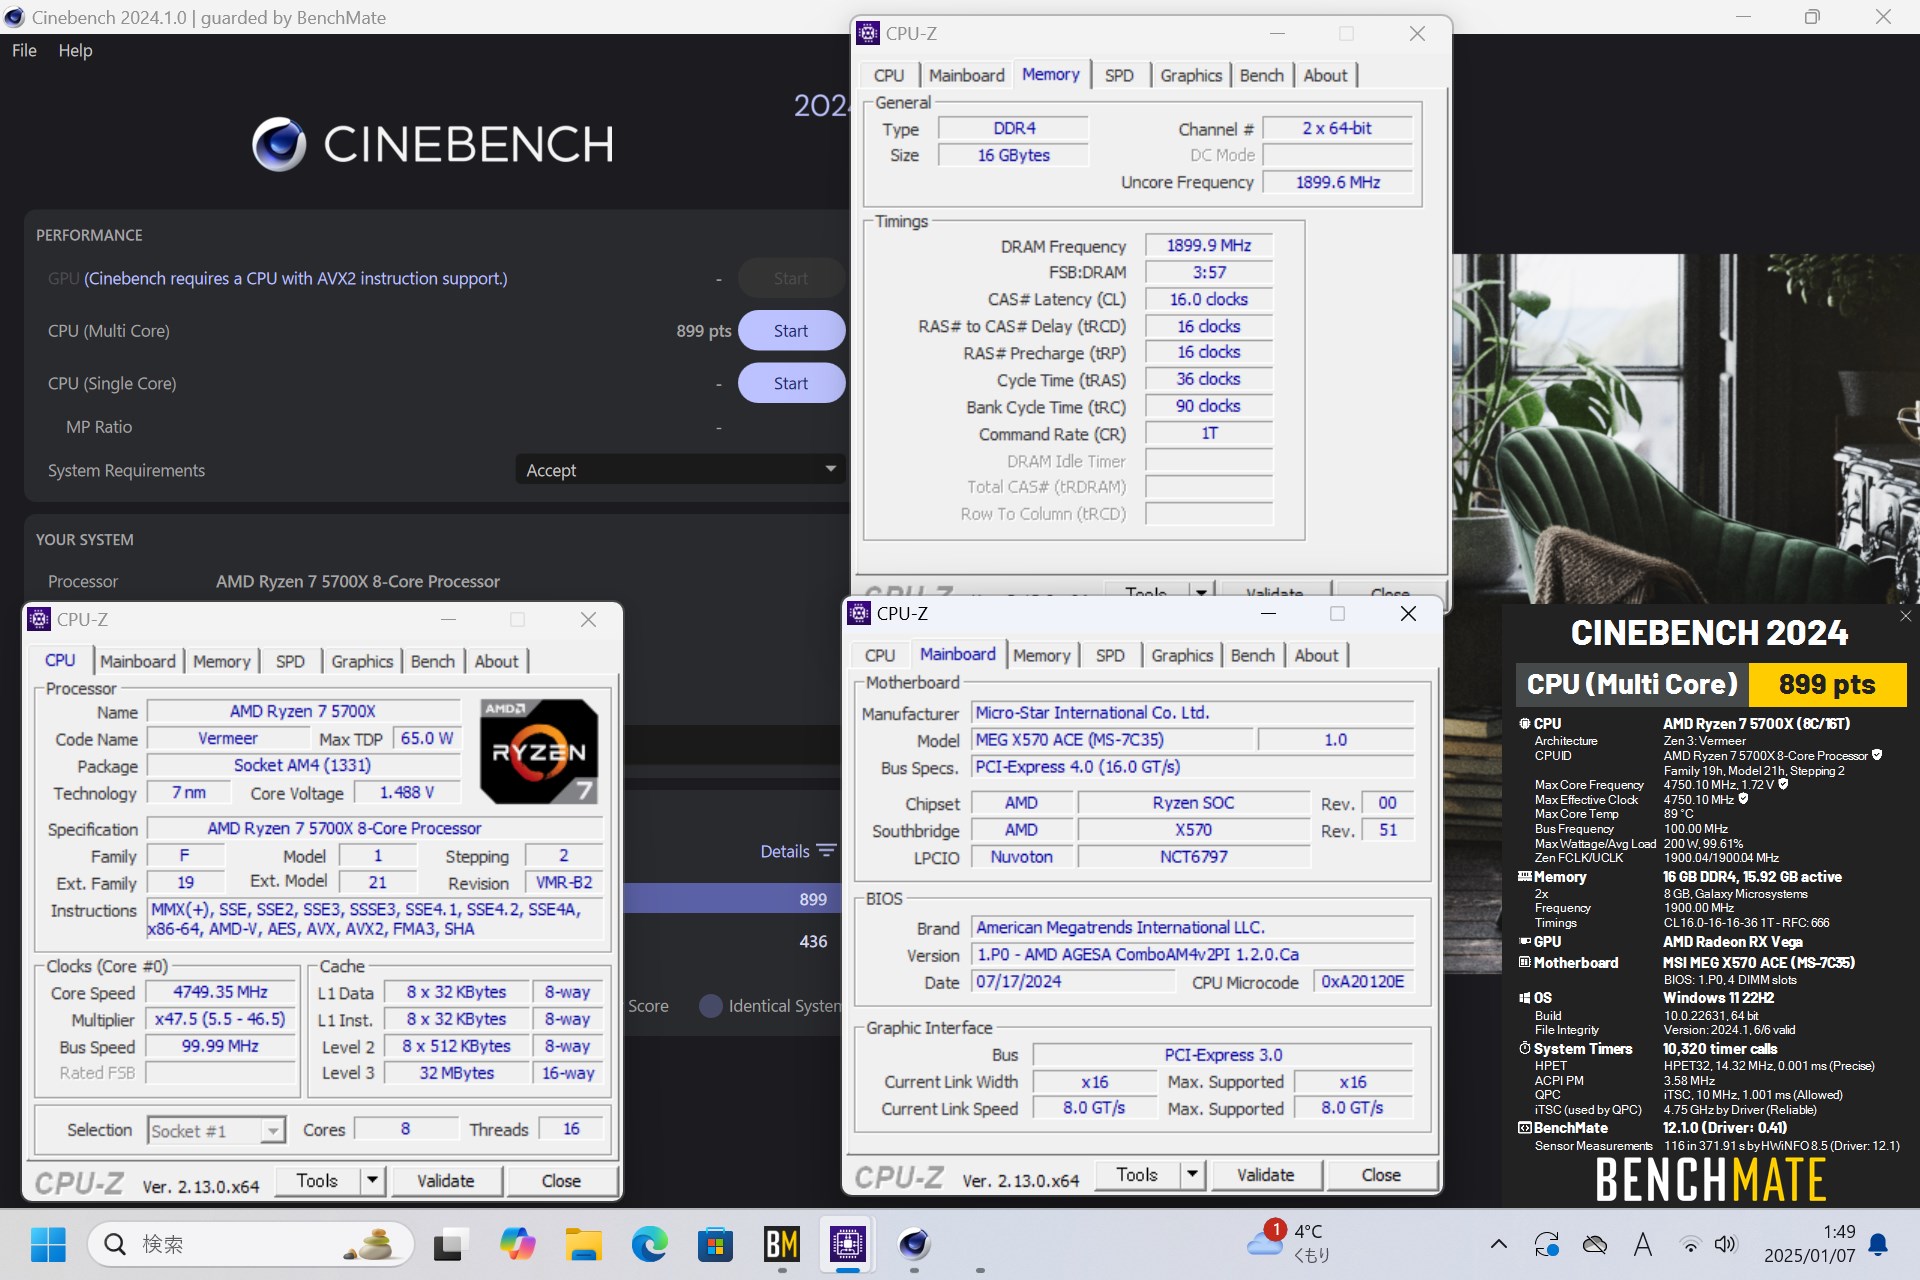This screenshot has width=1920, height=1280.
Task: Expand the Tools arrow in the CPU-Z CPU window
Action: [372, 1181]
